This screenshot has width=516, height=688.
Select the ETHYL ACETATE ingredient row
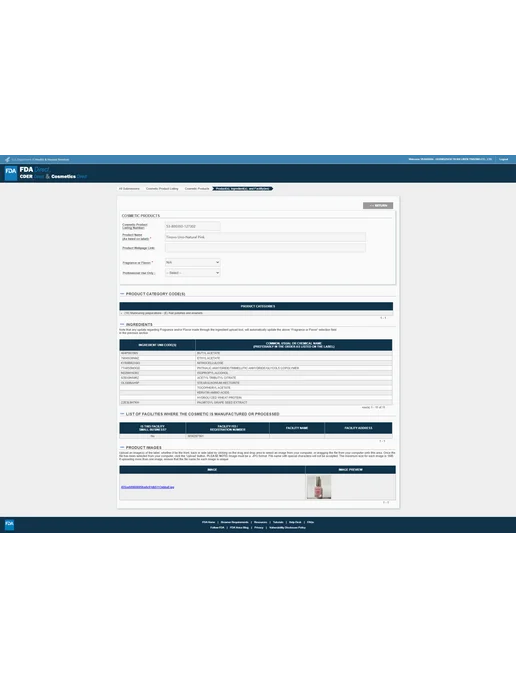(x=256, y=358)
